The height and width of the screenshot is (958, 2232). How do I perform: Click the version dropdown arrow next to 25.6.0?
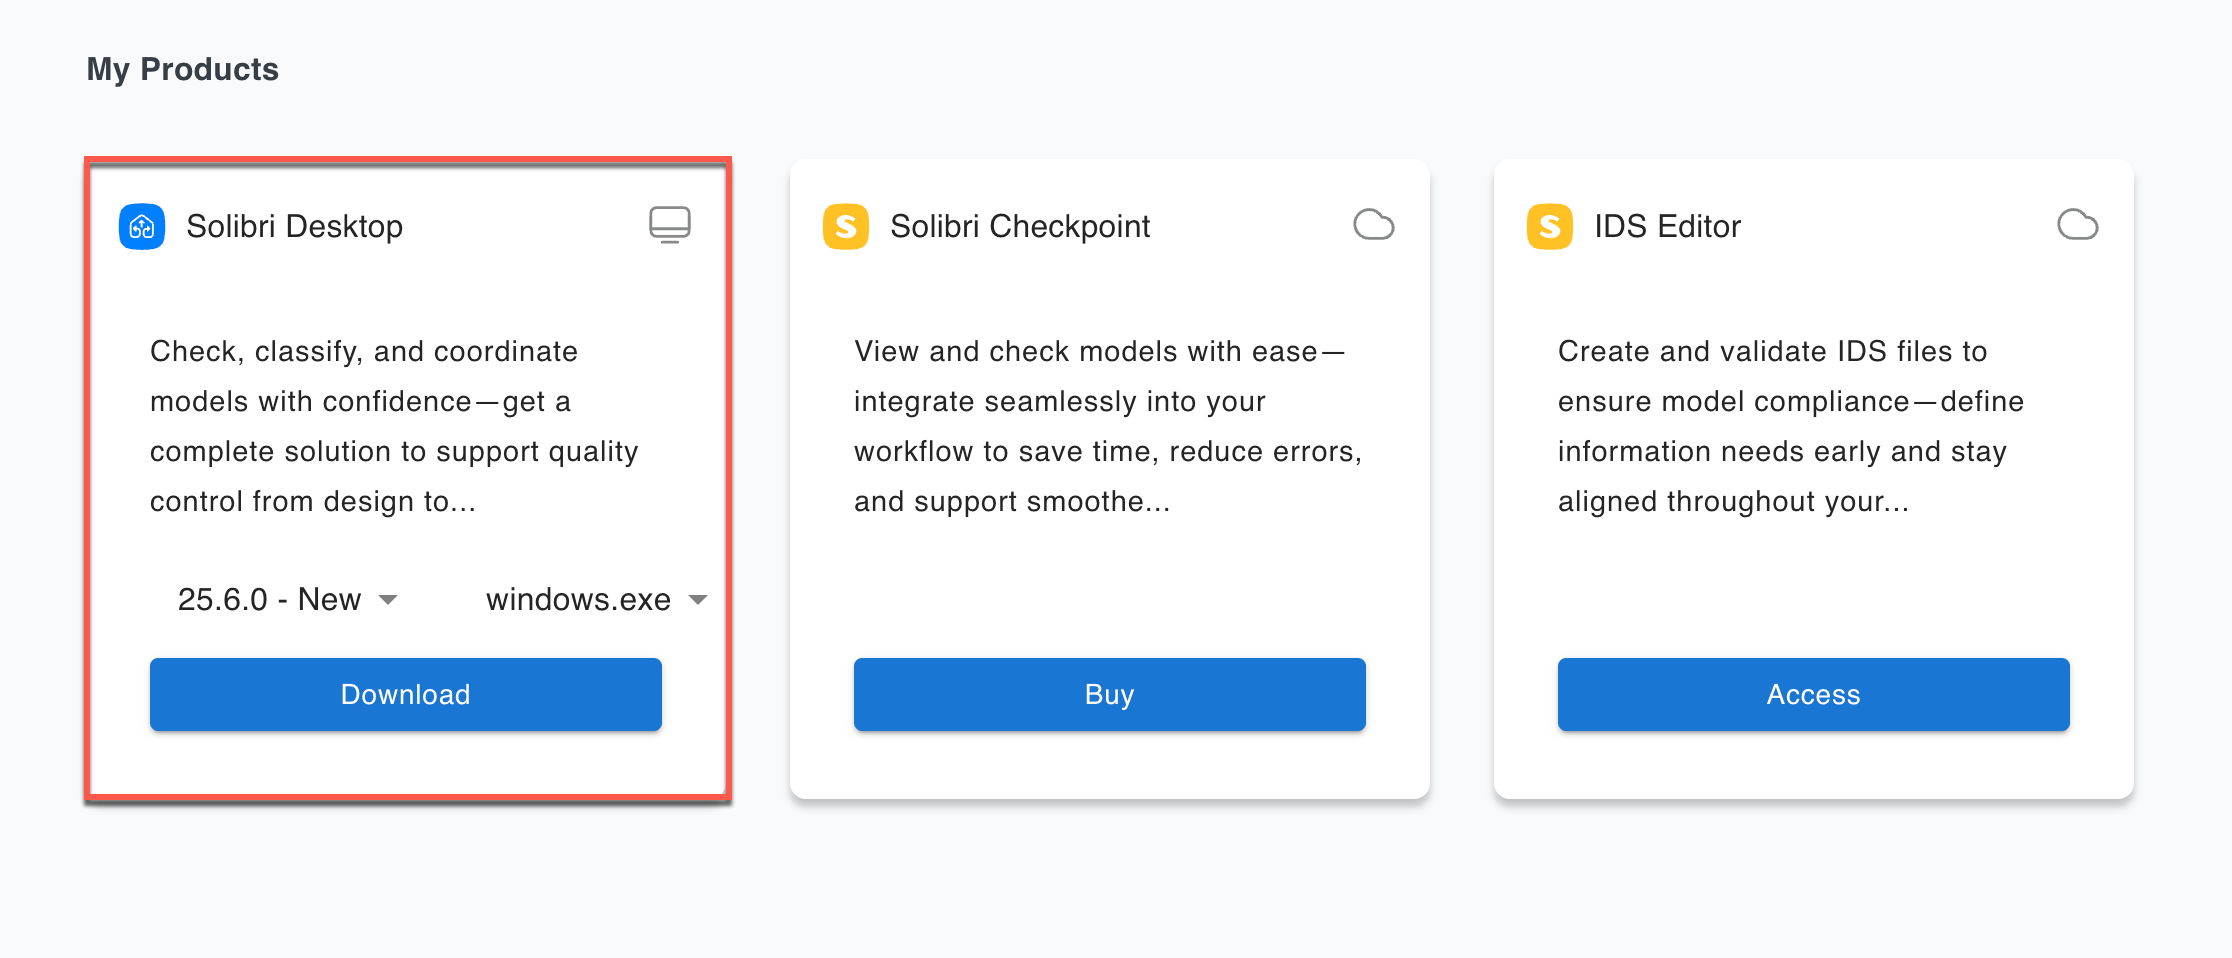click(388, 600)
